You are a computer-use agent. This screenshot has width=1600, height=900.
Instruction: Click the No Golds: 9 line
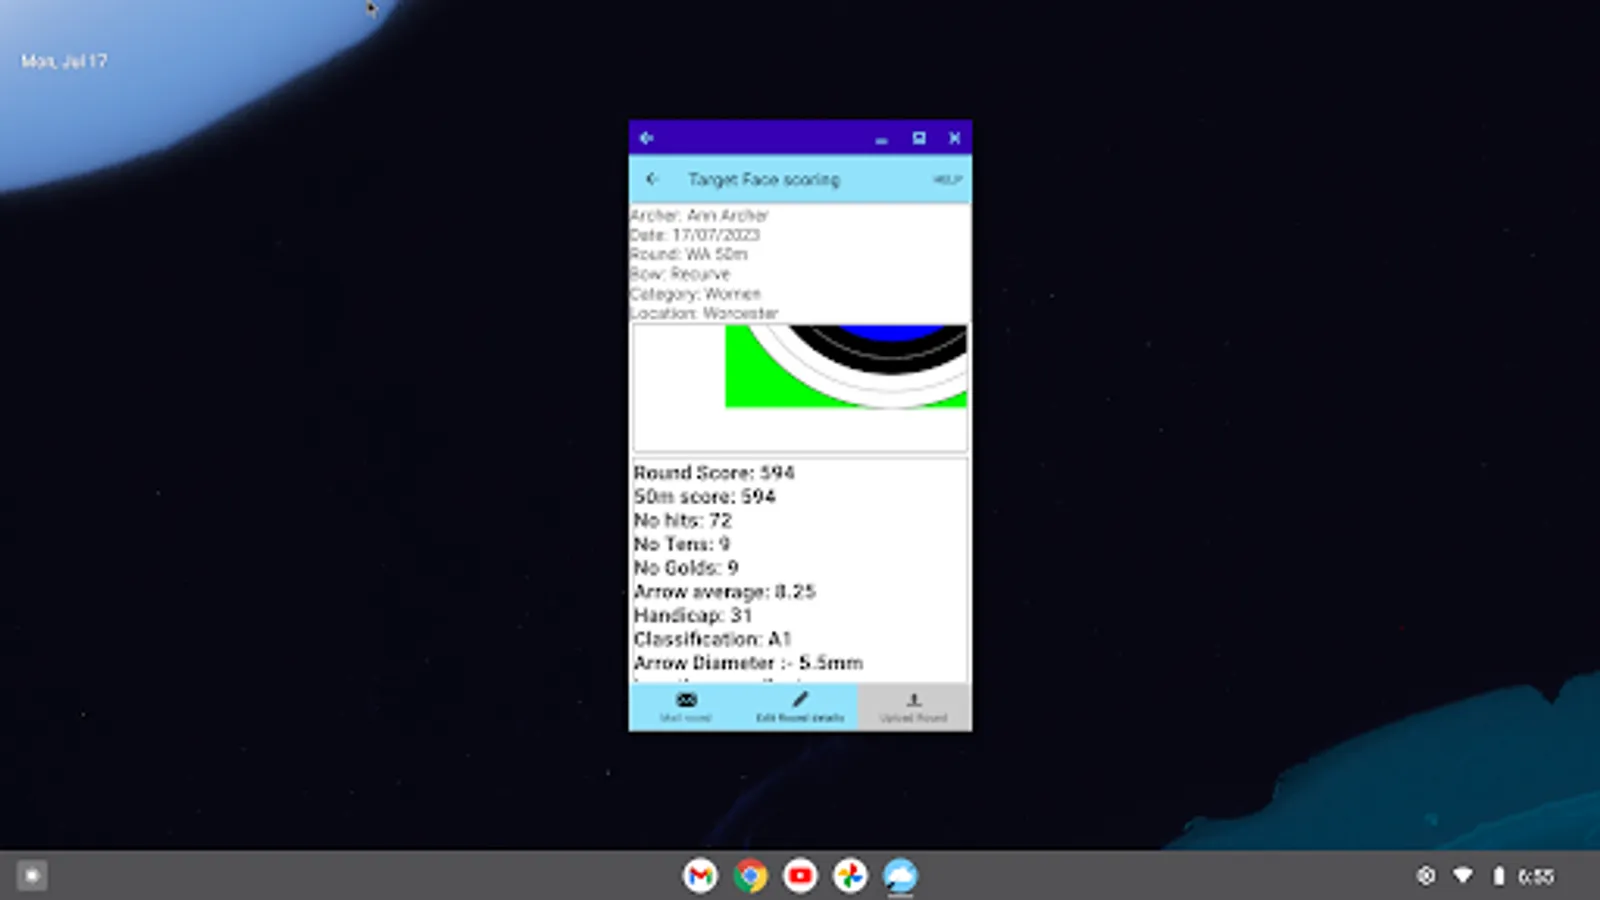pos(686,568)
